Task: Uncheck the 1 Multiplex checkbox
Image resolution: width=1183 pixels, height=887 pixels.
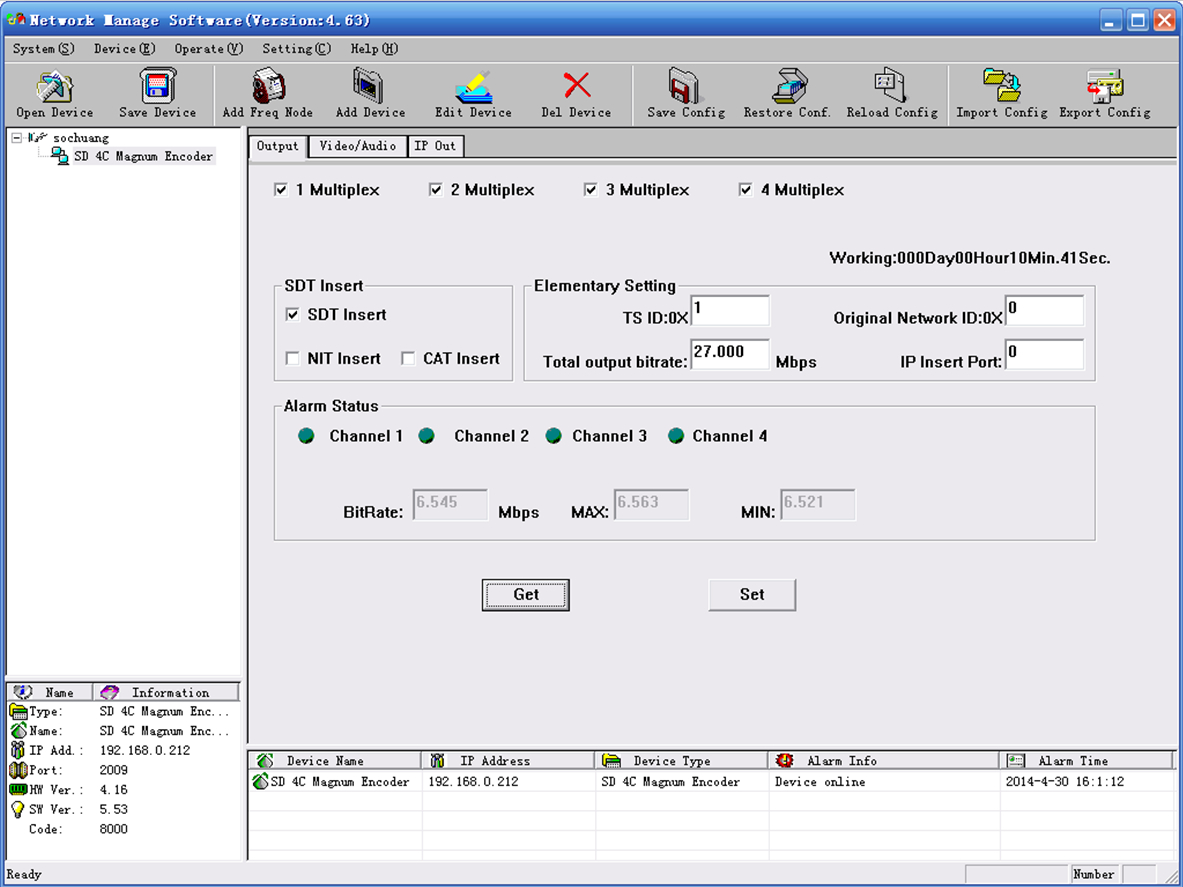Action: point(281,190)
